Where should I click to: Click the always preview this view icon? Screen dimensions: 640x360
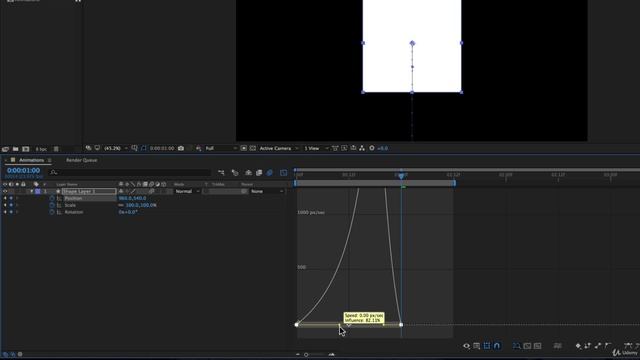click(88, 148)
